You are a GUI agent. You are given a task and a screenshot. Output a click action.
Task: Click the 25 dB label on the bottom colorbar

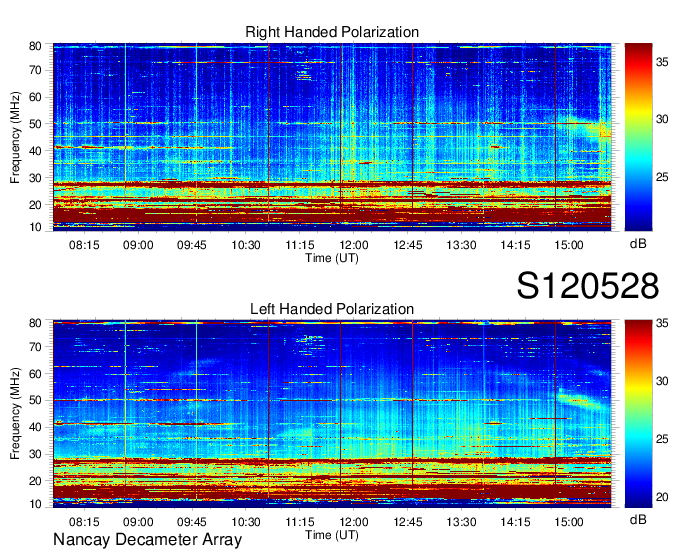pyautogui.click(x=662, y=439)
